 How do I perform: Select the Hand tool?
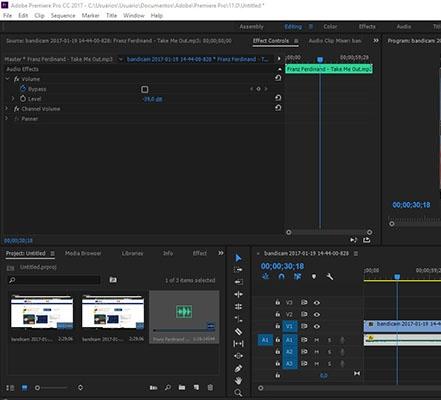[238, 380]
